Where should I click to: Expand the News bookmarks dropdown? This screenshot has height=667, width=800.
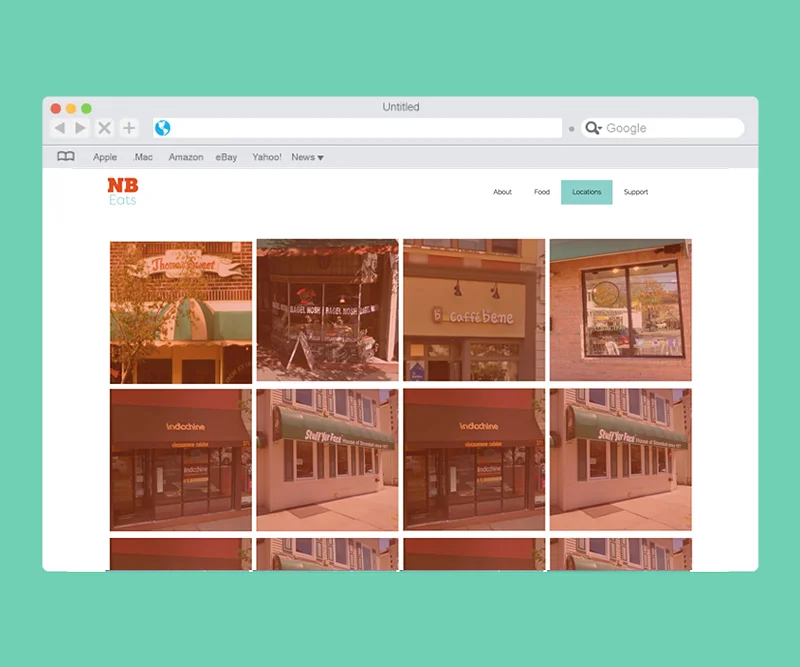coord(307,157)
